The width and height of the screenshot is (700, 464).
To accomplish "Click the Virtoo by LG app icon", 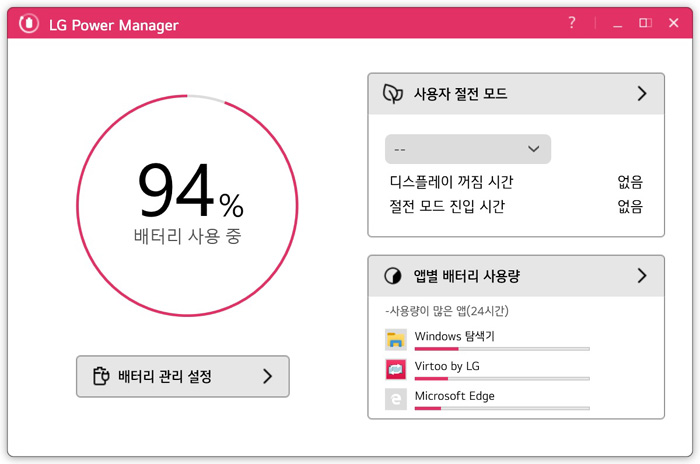I will click(x=396, y=370).
